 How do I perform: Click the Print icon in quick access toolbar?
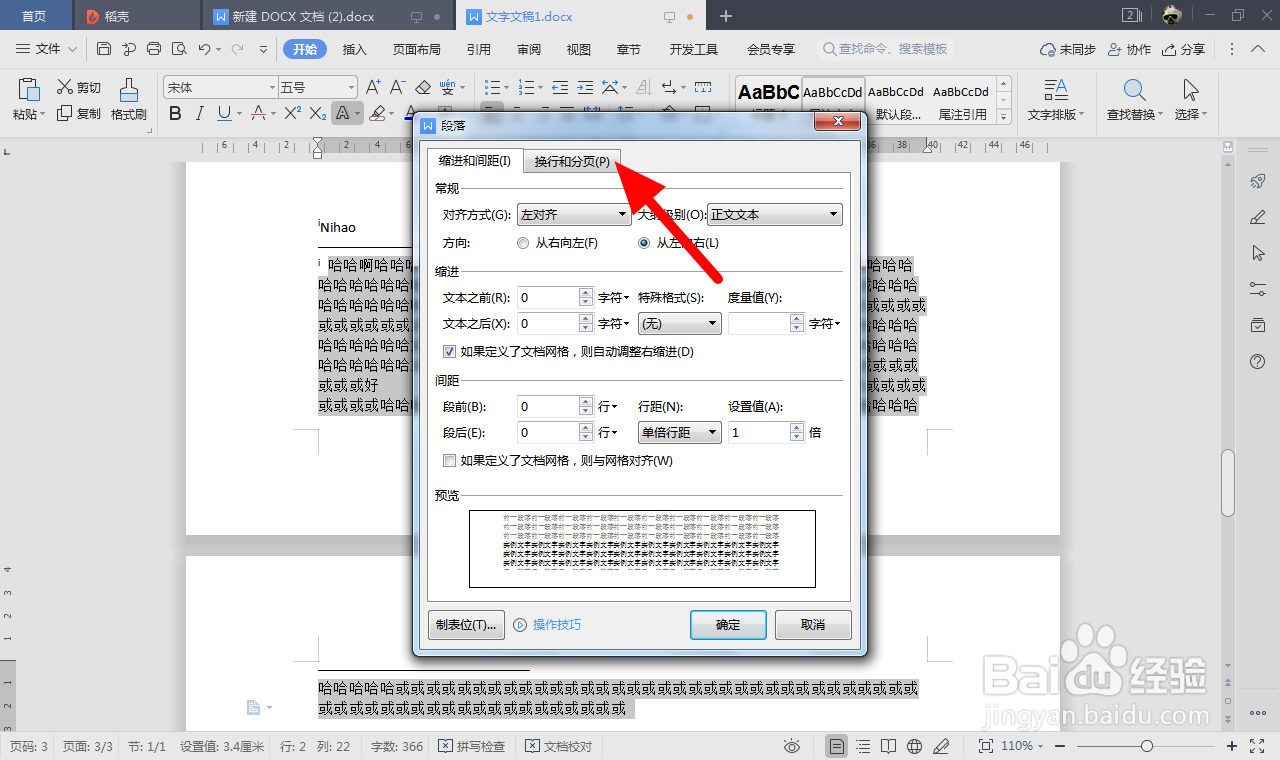[x=154, y=49]
